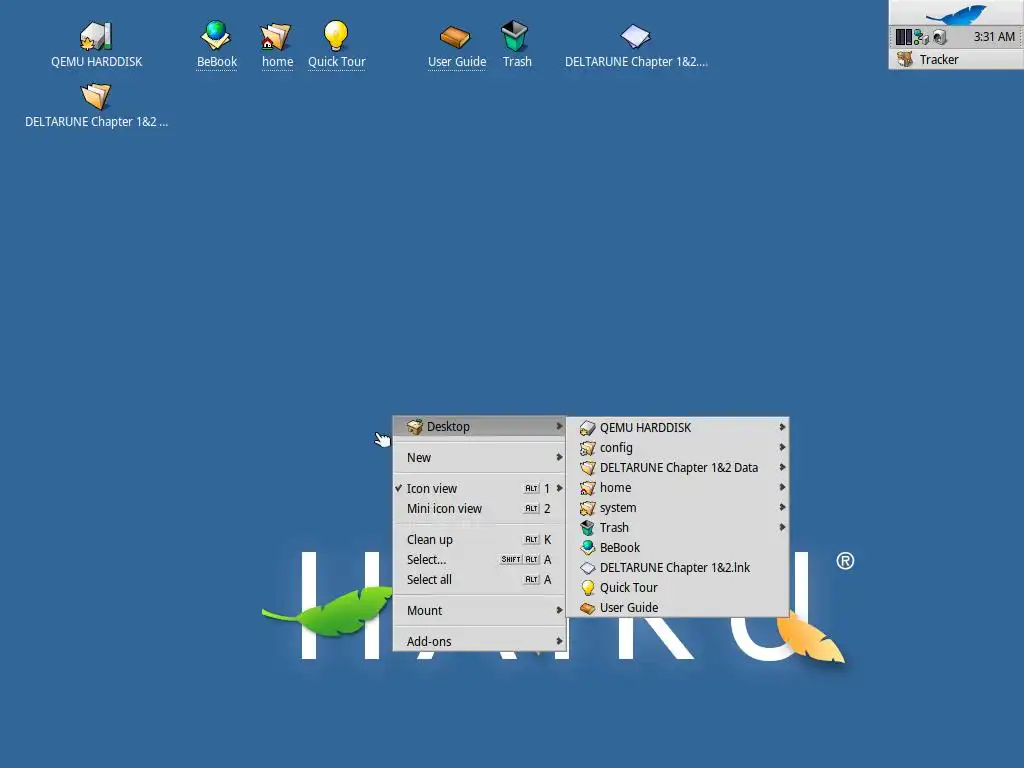
Task: Switch to Mini icon view
Action: [479, 508]
